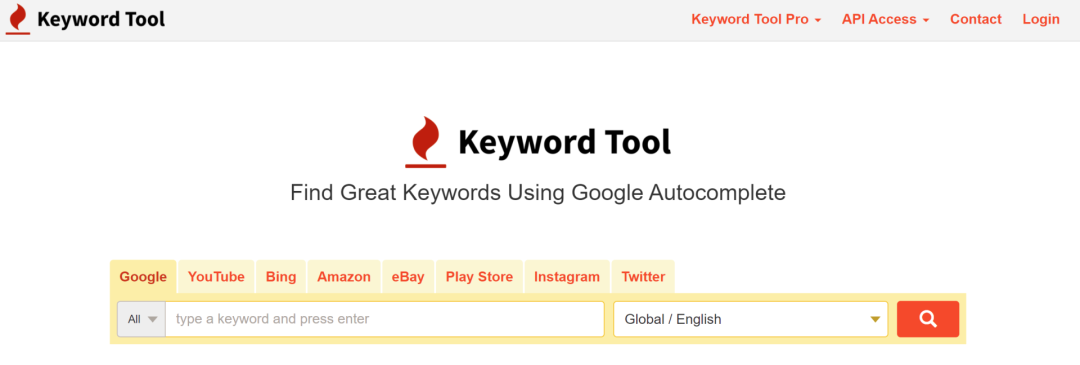The image size is (1080, 365).
Task: Switch to the eBay tab
Action: tap(408, 277)
